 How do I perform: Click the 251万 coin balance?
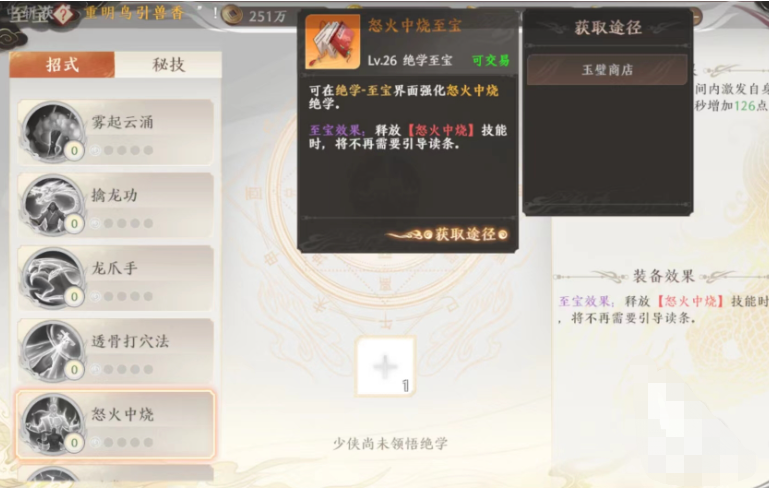pyautogui.click(x=267, y=16)
